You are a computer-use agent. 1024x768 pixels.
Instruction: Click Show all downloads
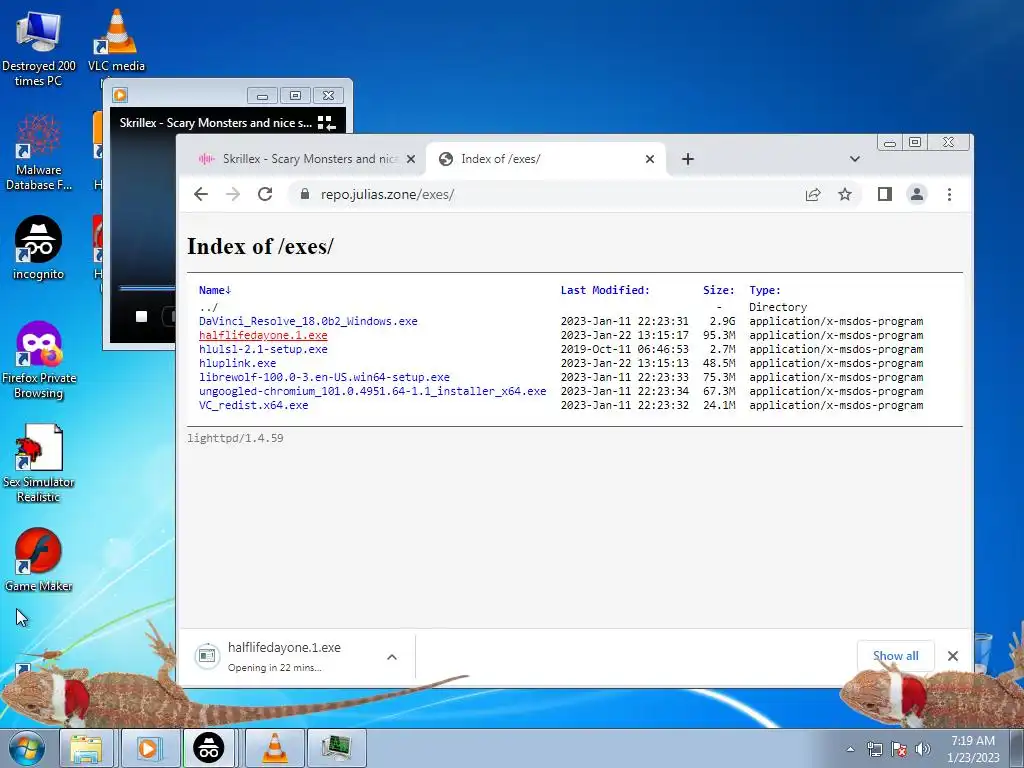click(x=895, y=656)
